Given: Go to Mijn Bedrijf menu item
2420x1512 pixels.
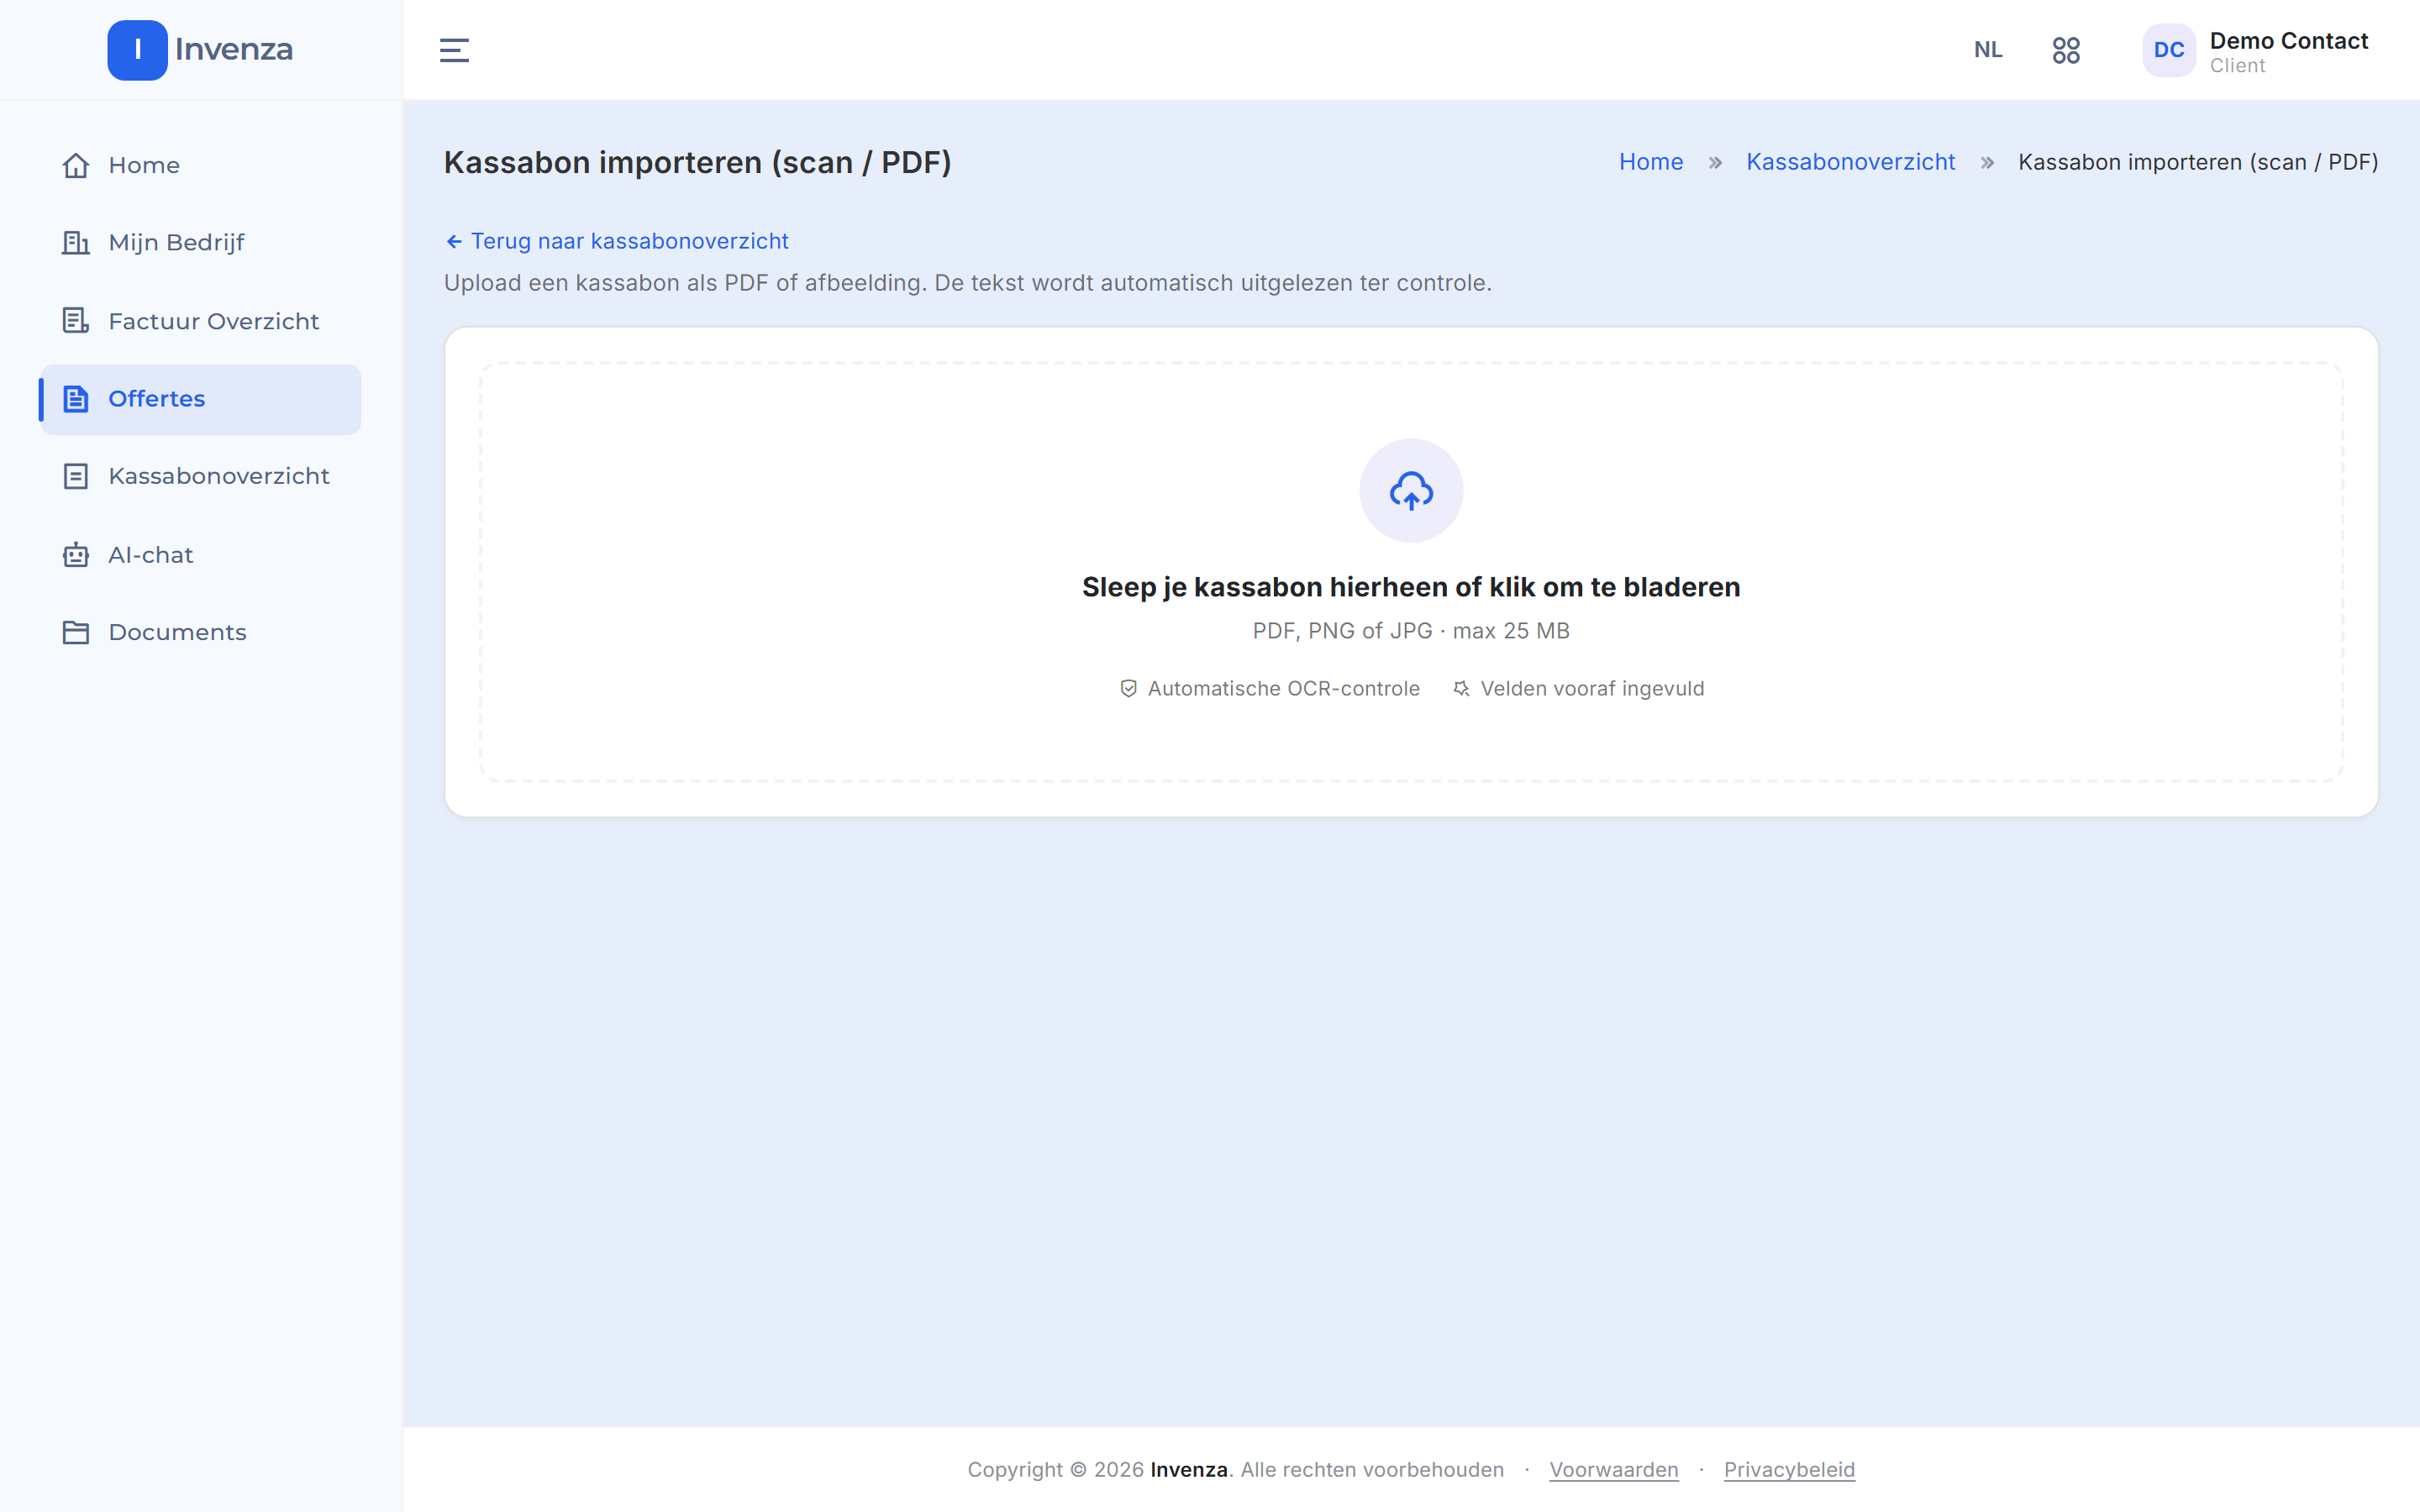Looking at the screenshot, I should tap(200, 243).
